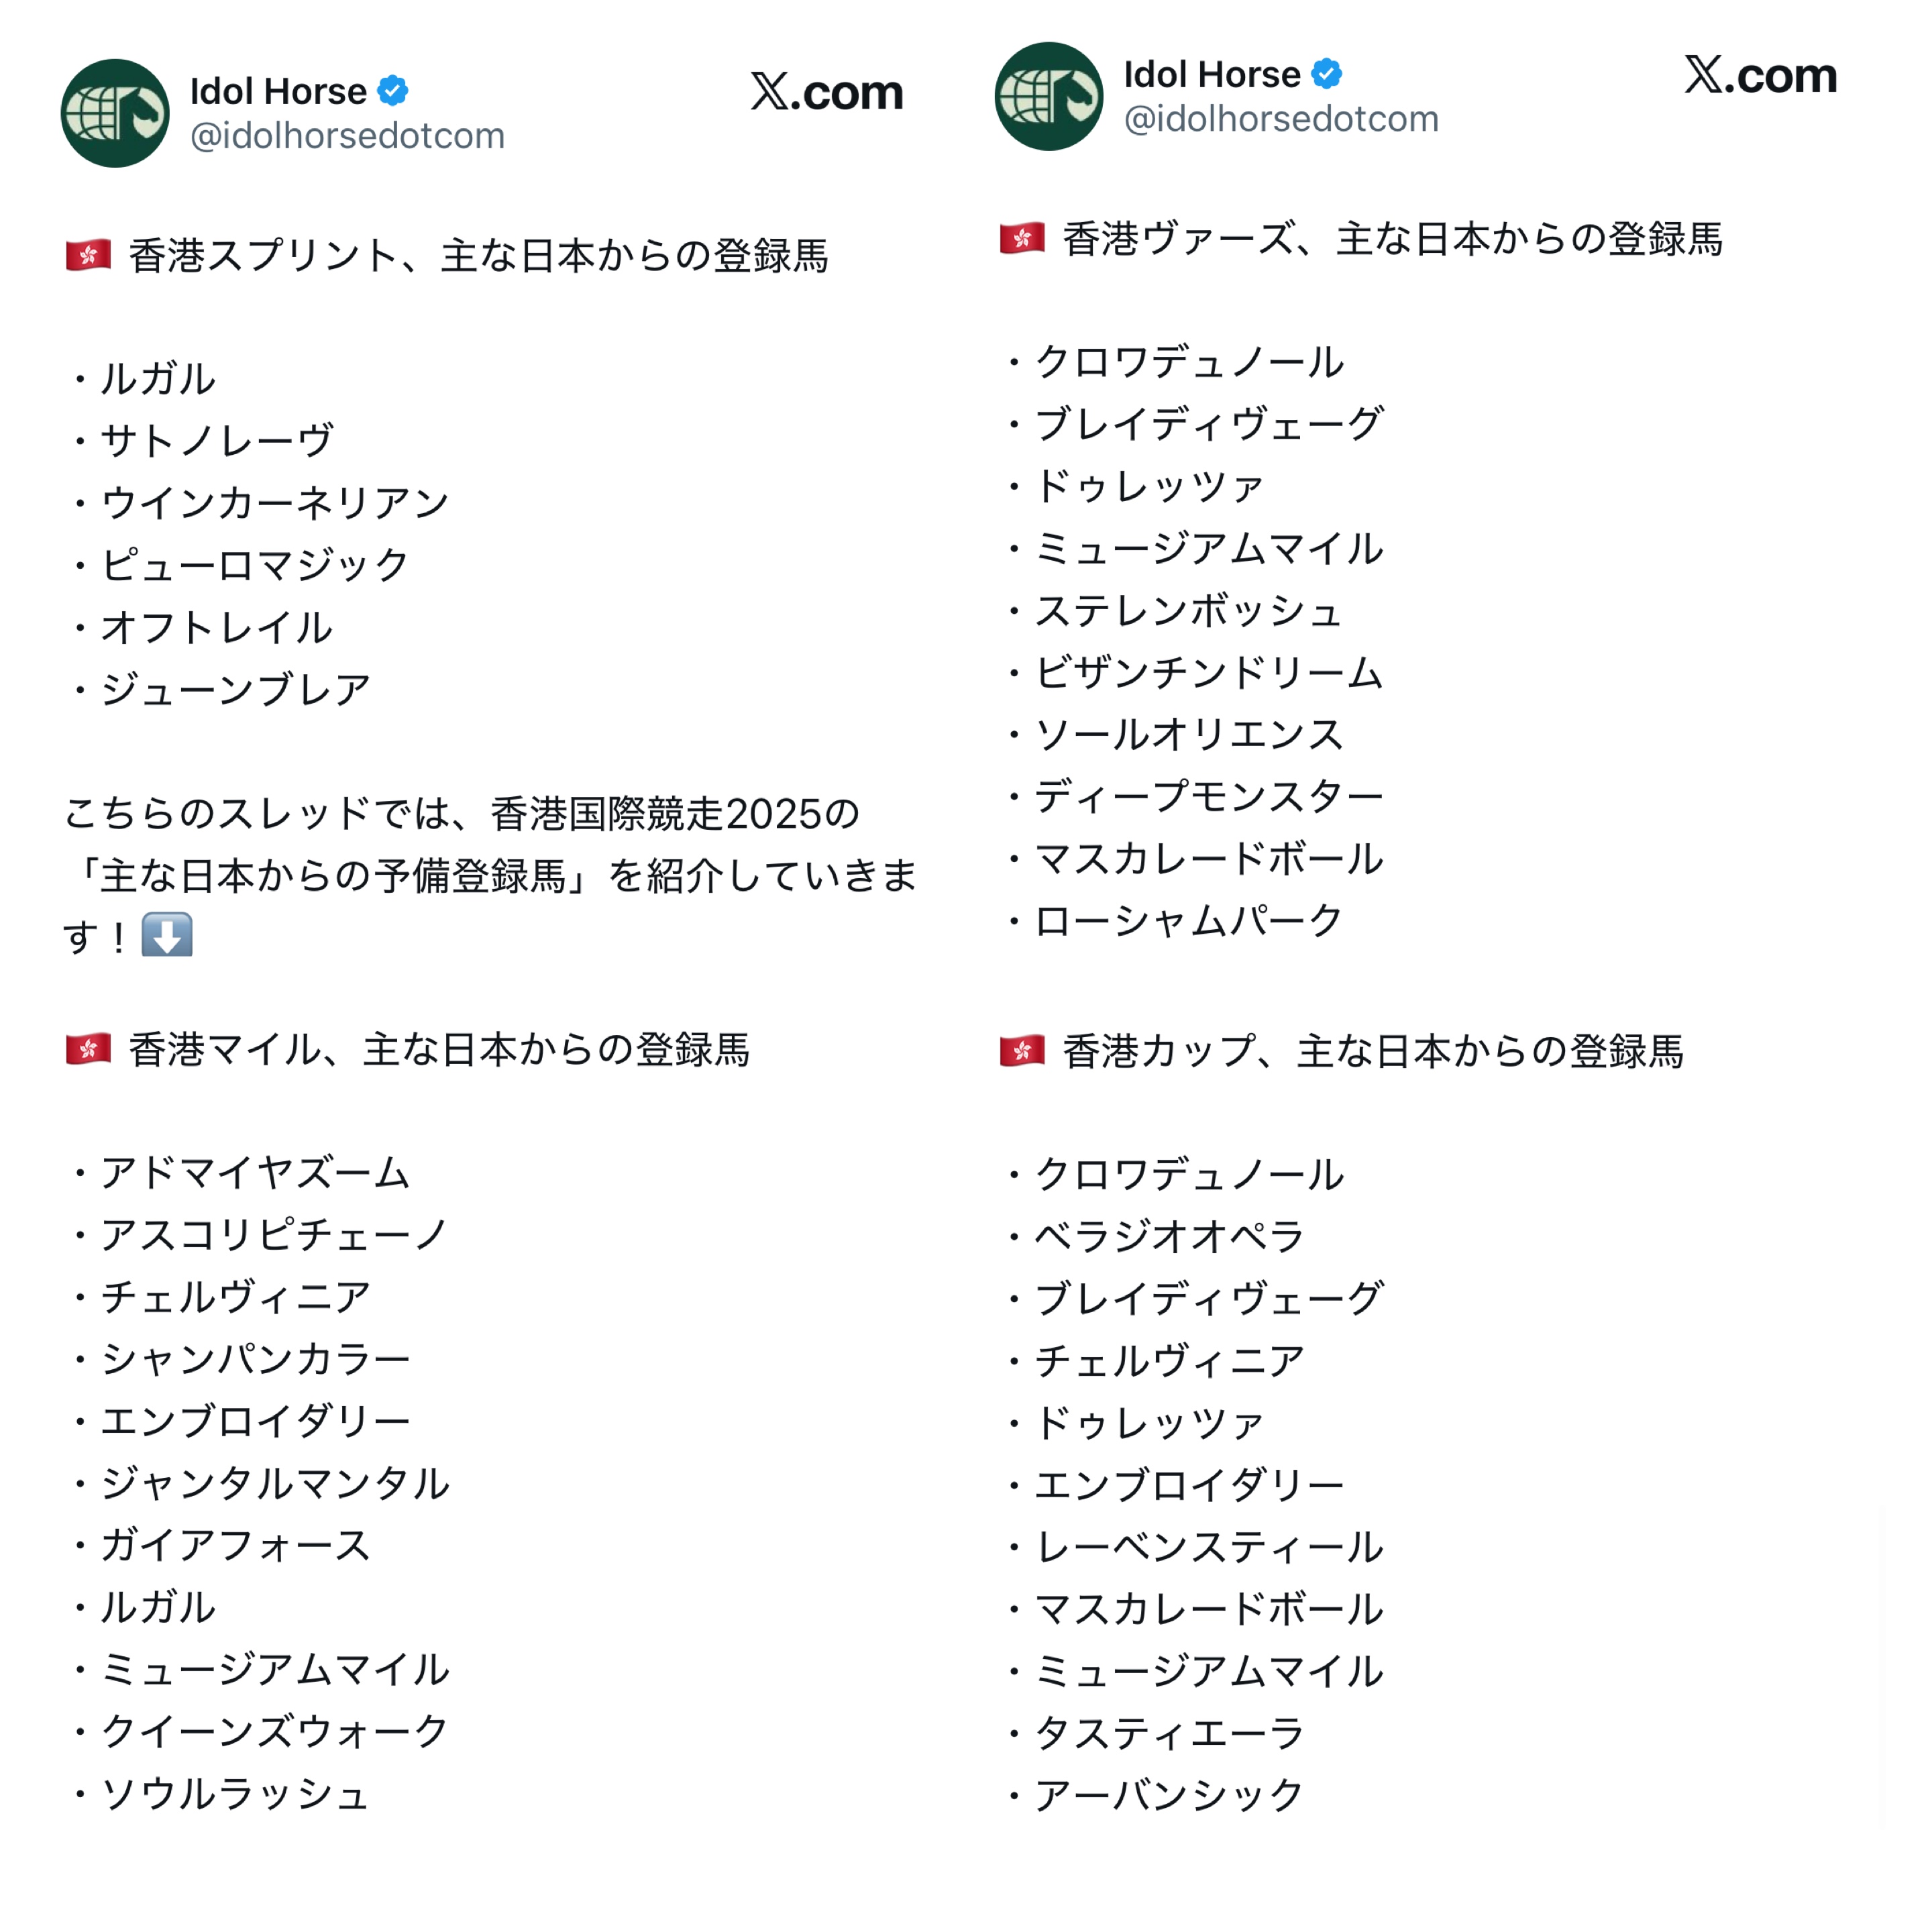Image resolution: width=1932 pixels, height=1932 pixels.
Task: Open the @idolhorsedotcom handle above 香港ヴァーズ
Action: tap(1280, 119)
